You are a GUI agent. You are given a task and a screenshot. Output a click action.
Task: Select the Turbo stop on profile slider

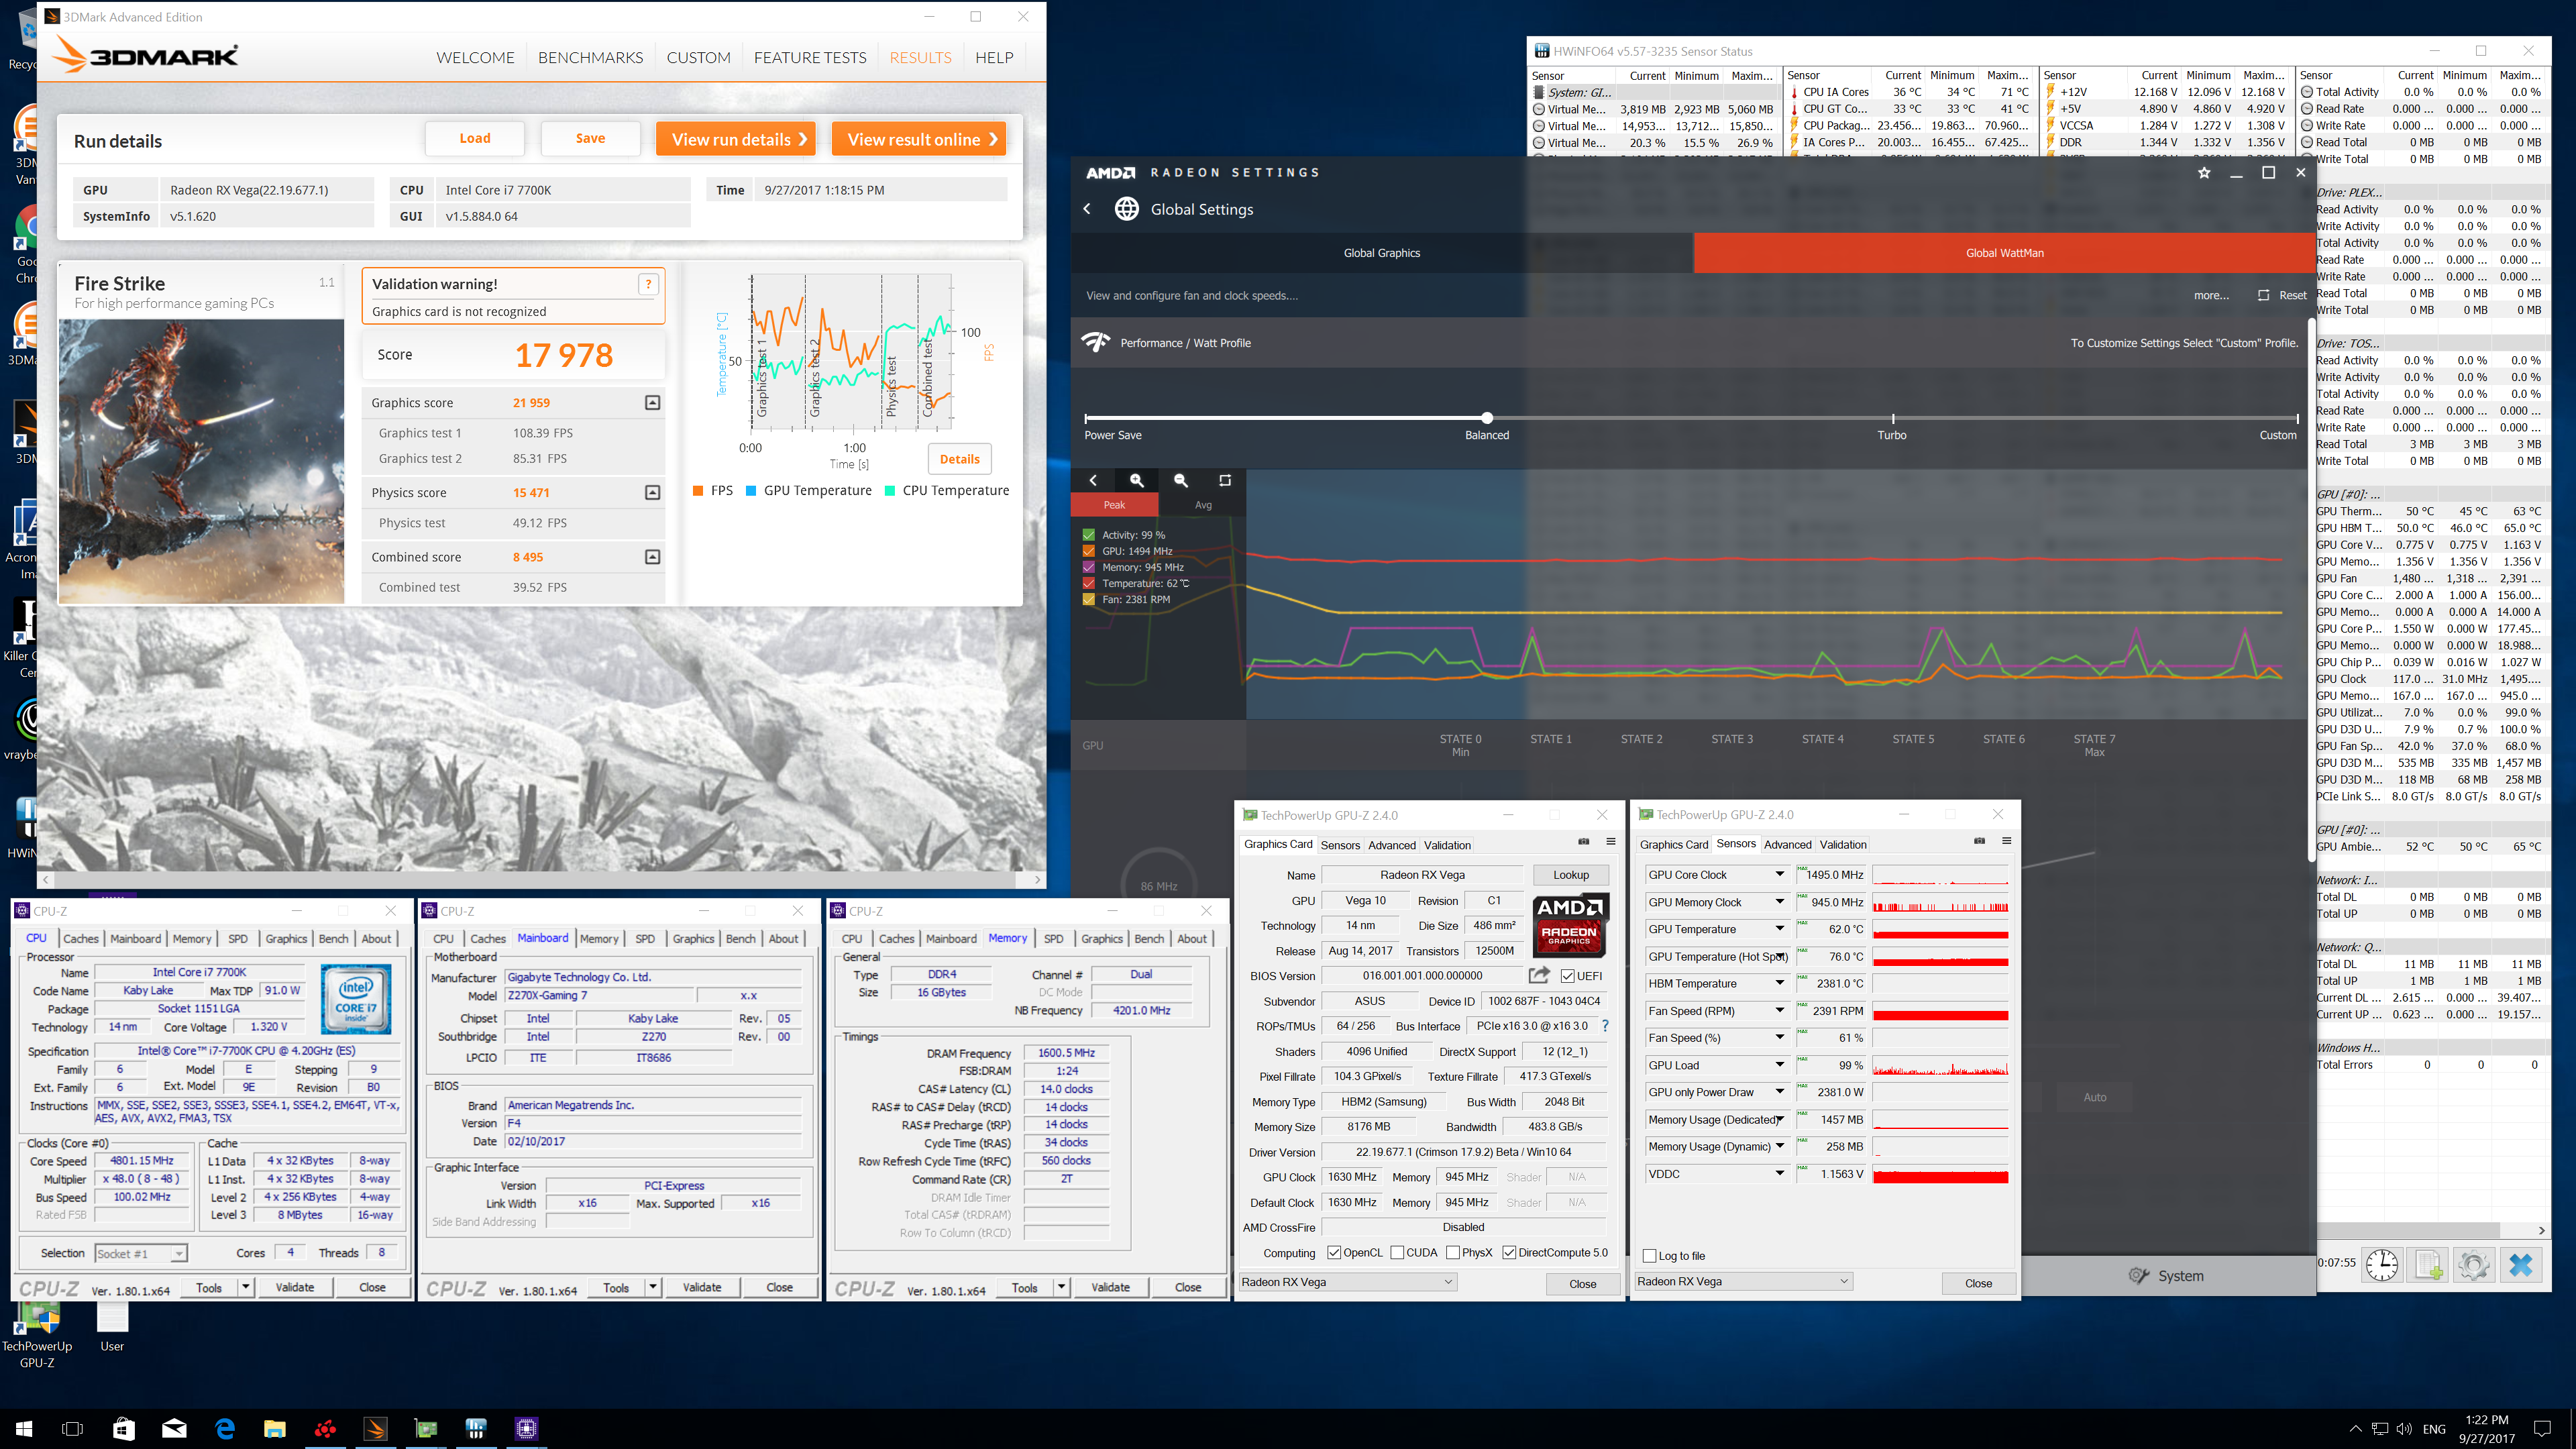pos(1892,419)
